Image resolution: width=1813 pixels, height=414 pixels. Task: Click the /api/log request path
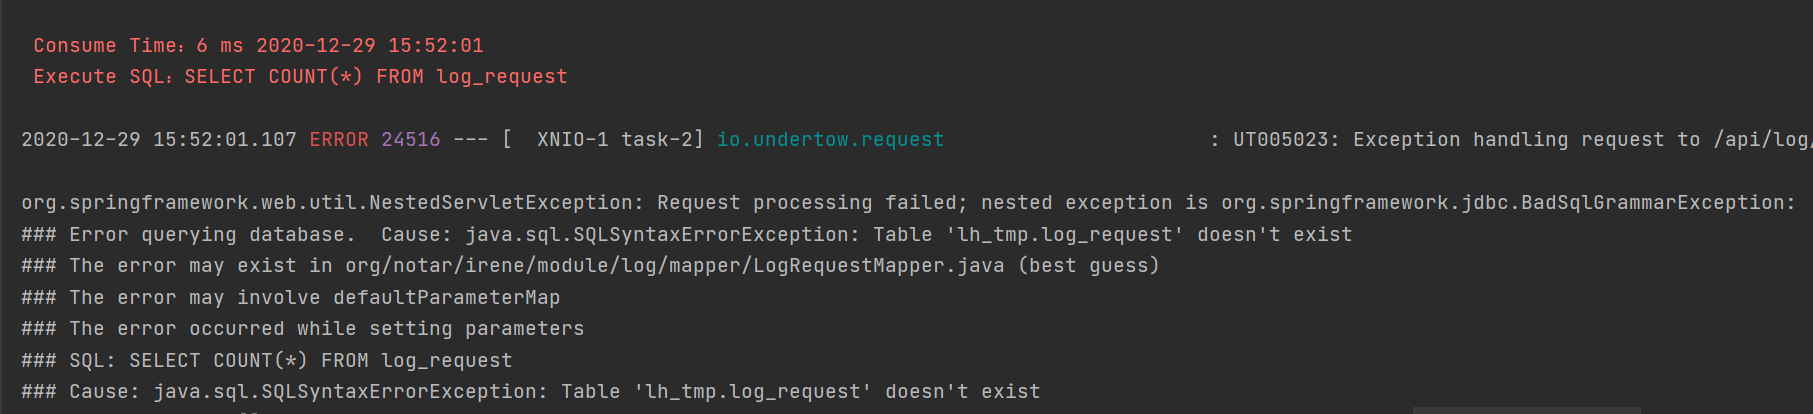coord(1760,140)
